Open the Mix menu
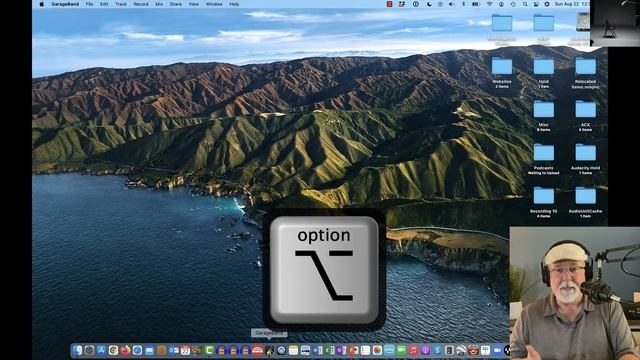The width and height of the screenshot is (640, 360). [159, 4]
